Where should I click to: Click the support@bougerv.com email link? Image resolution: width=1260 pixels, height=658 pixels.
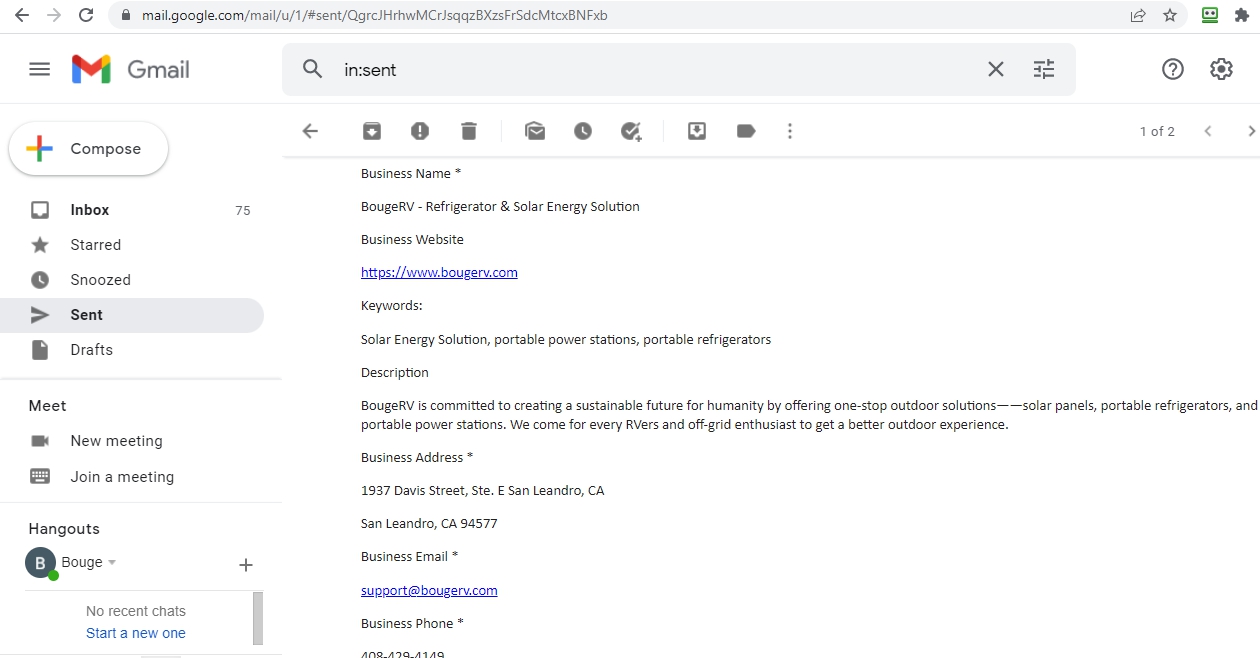(x=429, y=590)
